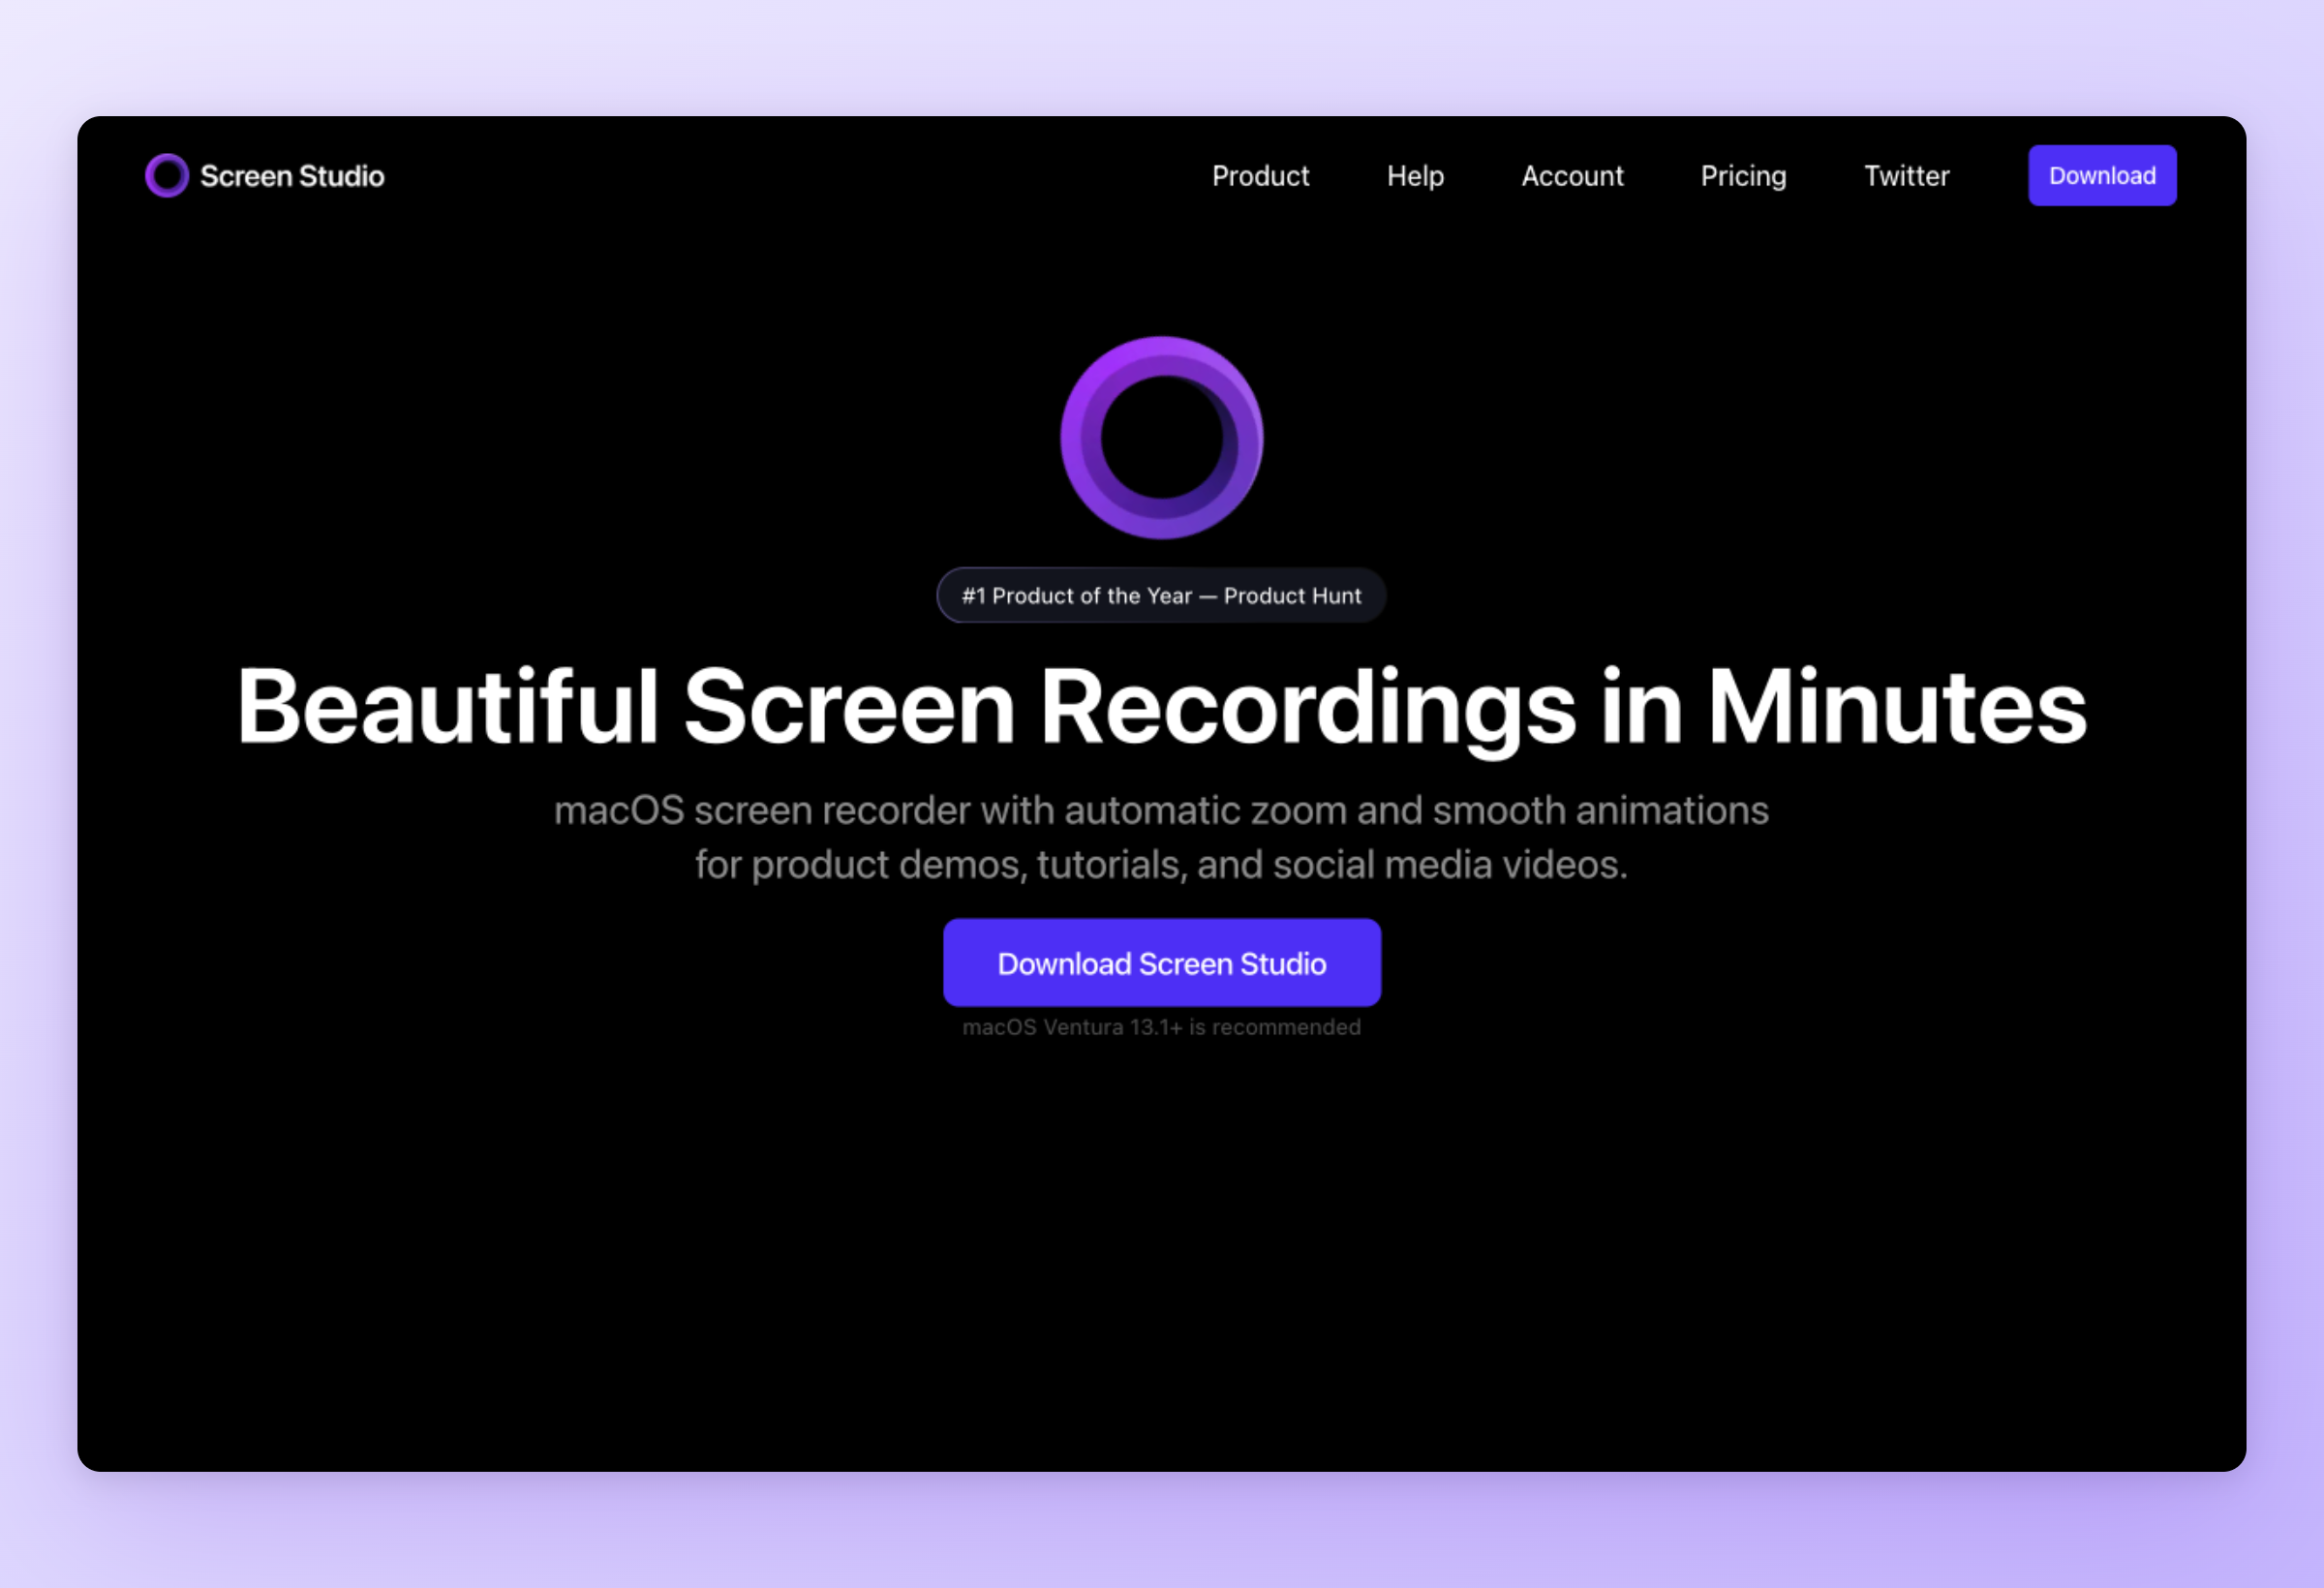Click the #1 Product of the Year pill
Image resolution: width=2324 pixels, height=1588 pixels.
(x=1161, y=595)
